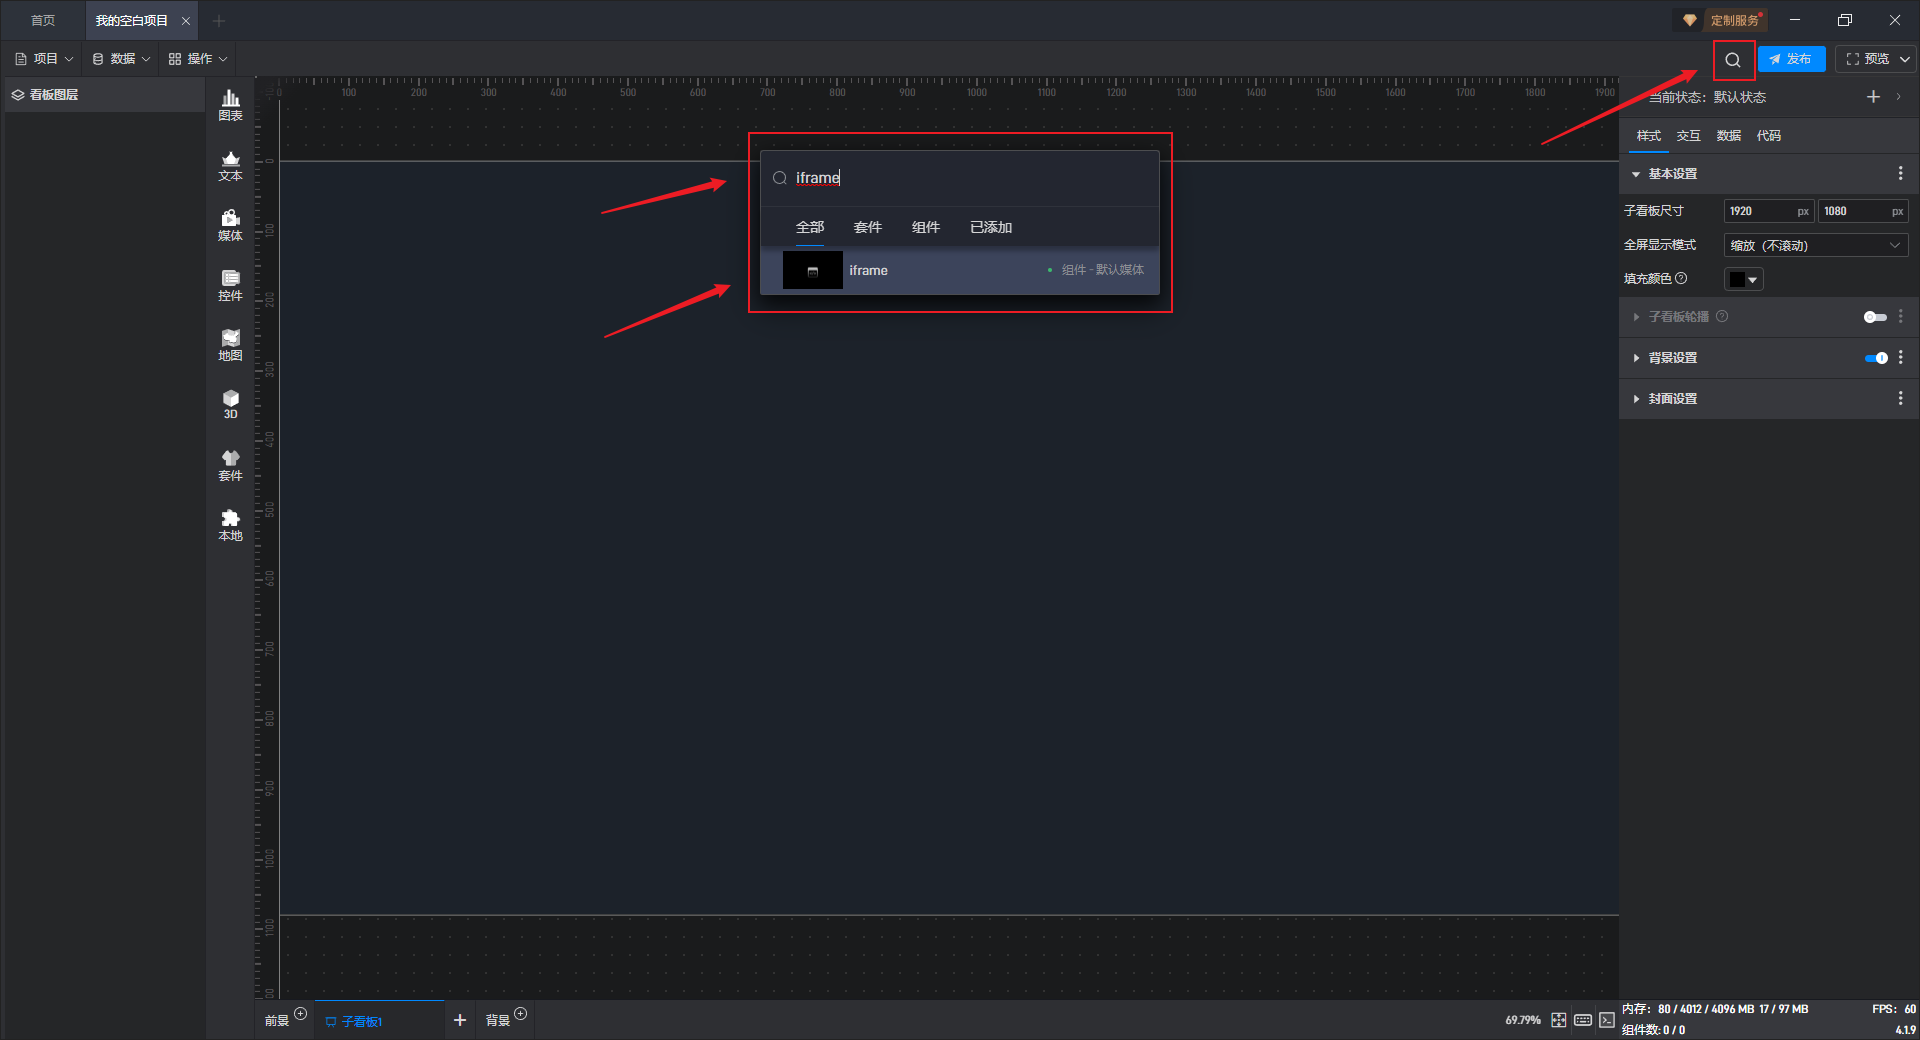Click the help icon beside 填充颜色
The height and width of the screenshot is (1040, 1920).
pos(1681,278)
